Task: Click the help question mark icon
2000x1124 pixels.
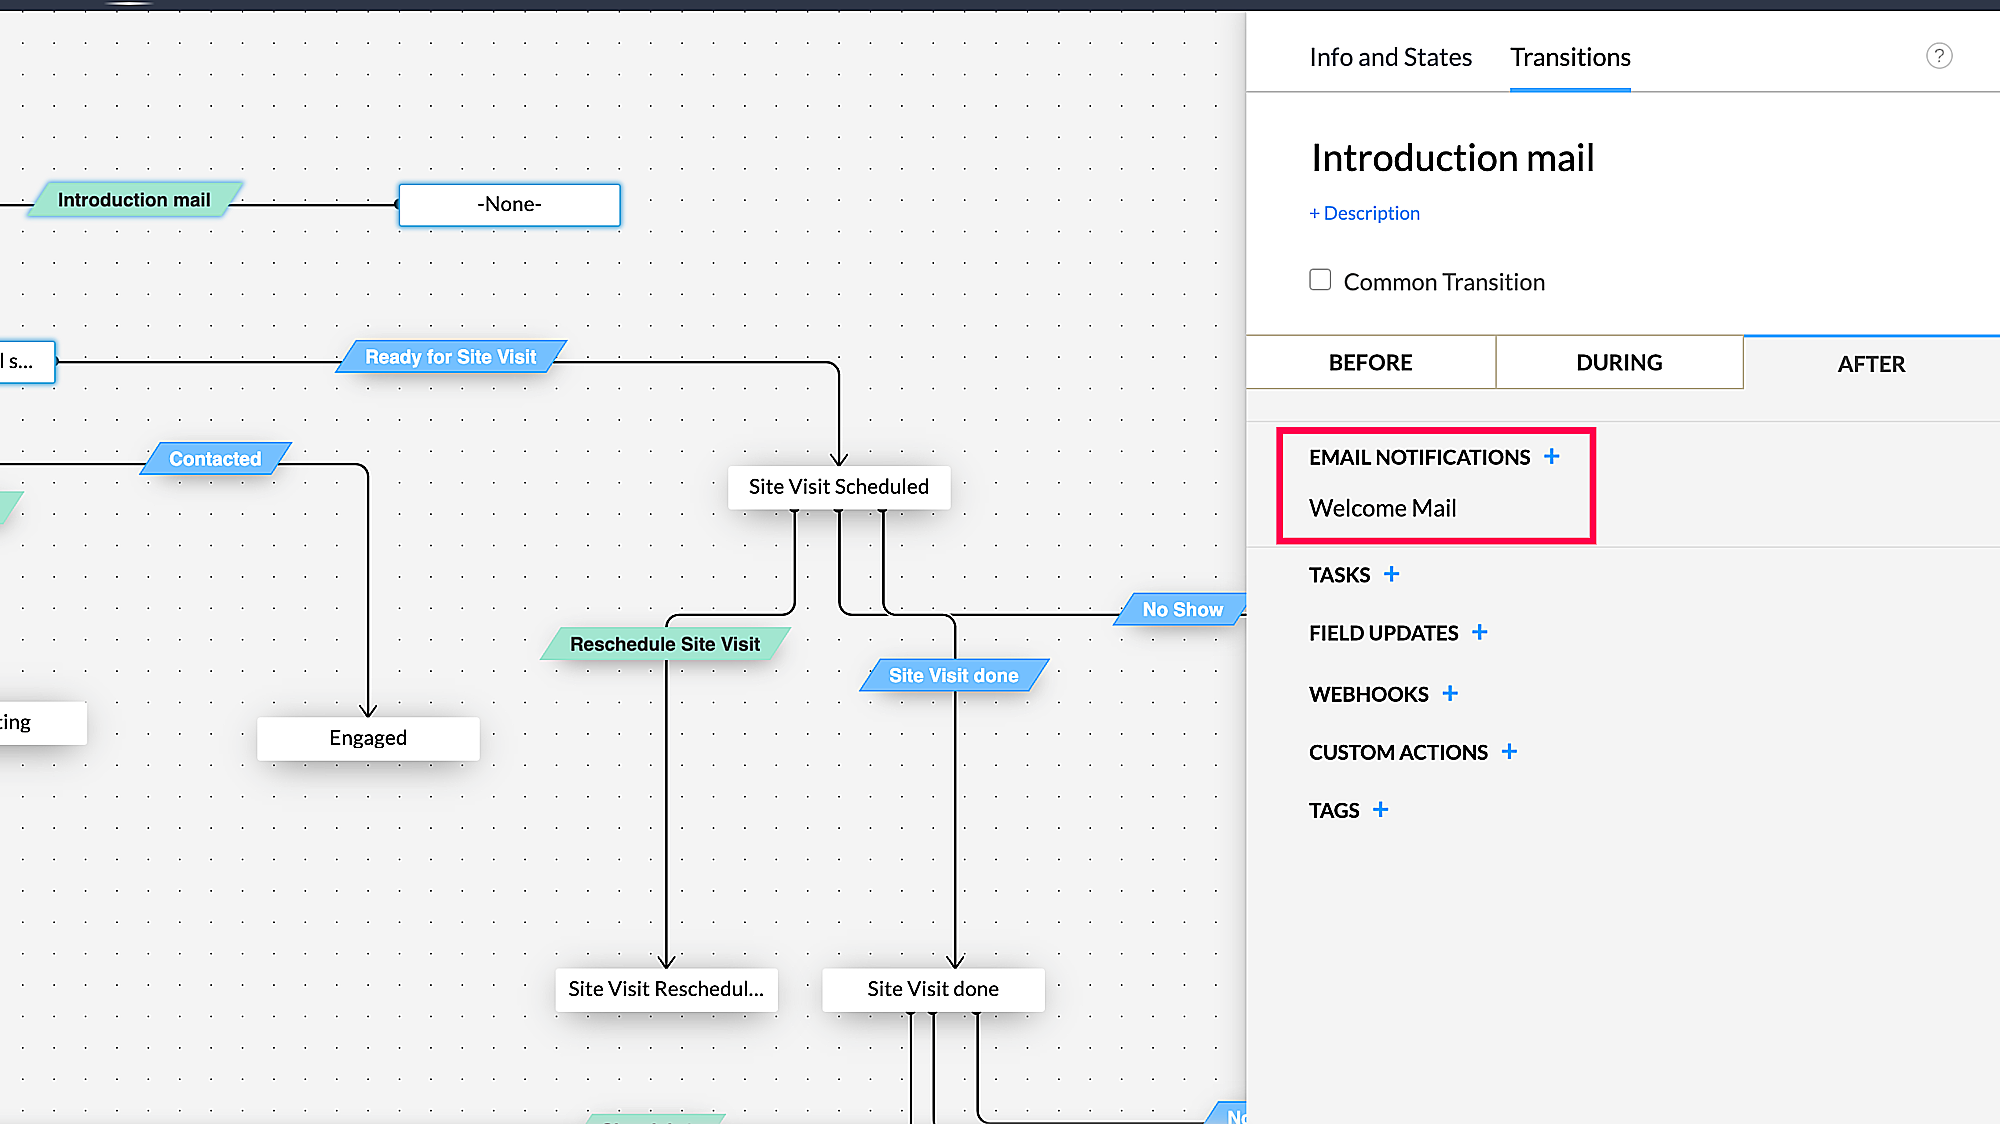Action: pyautogui.click(x=1938, y=56)
